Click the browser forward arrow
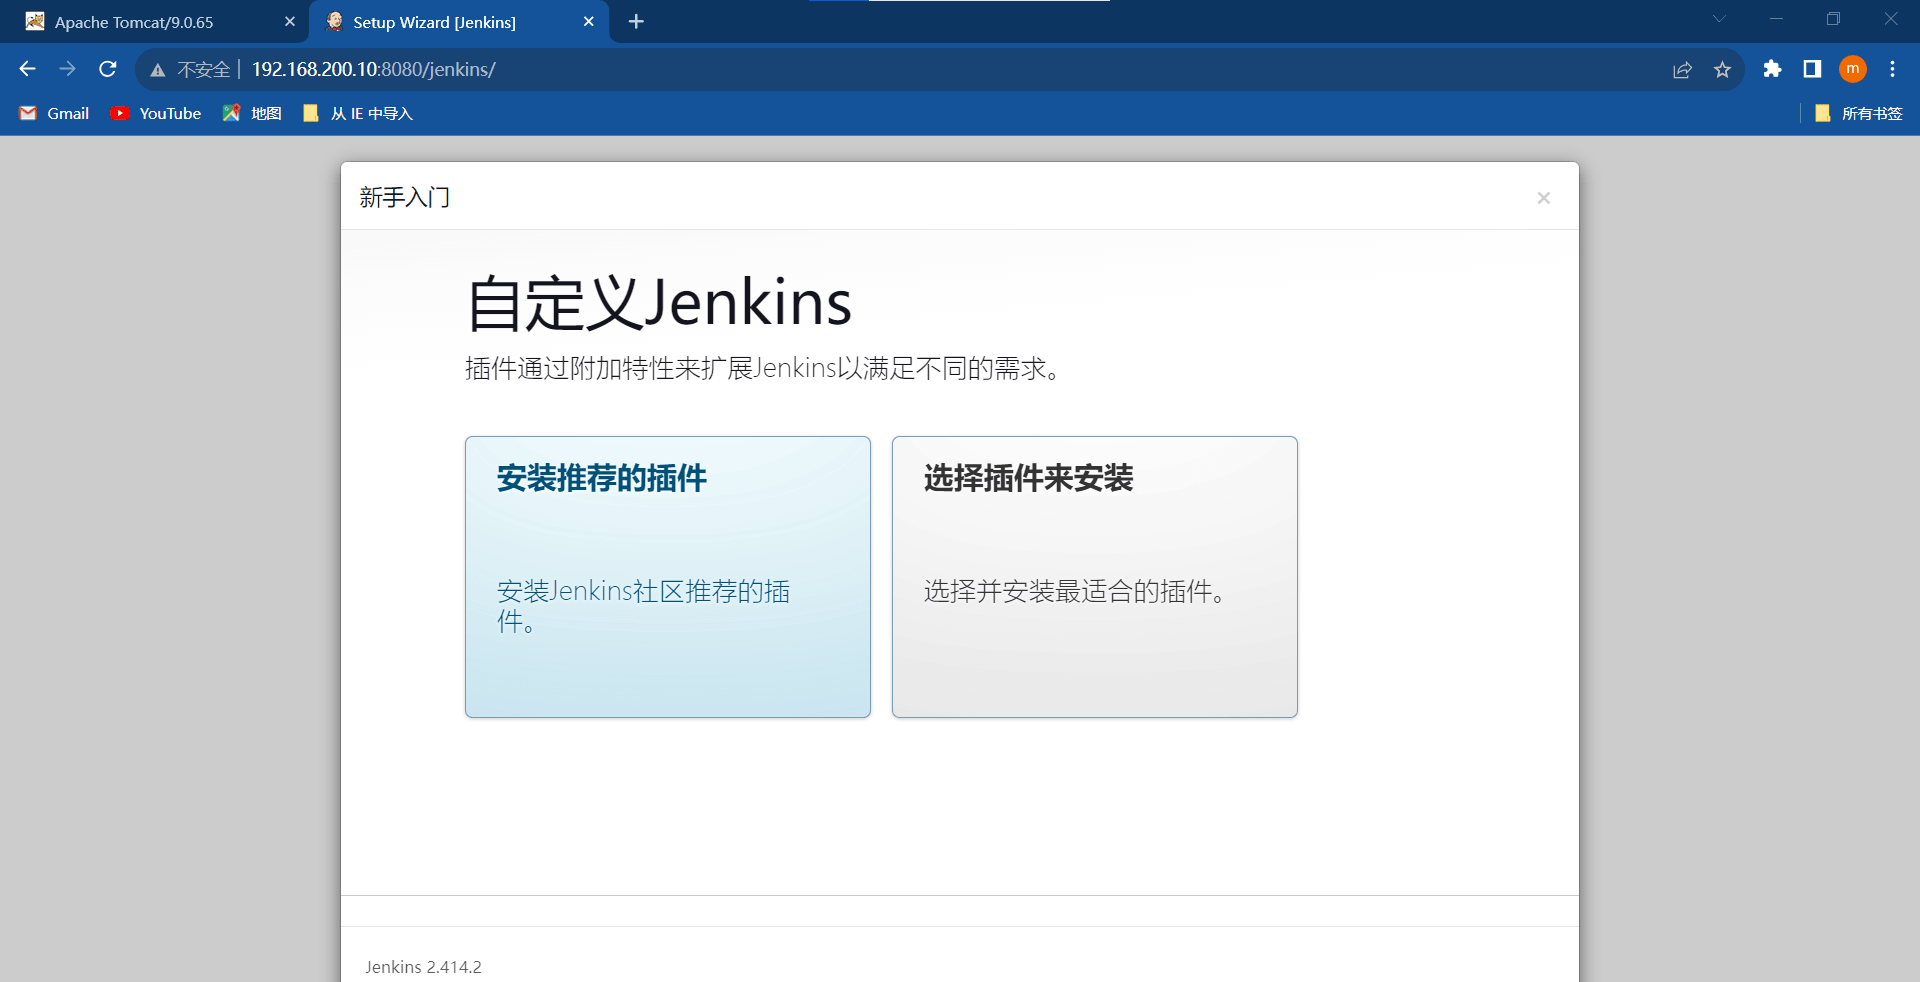Viewport: 1920px width, 982px height. click(68, 69)
